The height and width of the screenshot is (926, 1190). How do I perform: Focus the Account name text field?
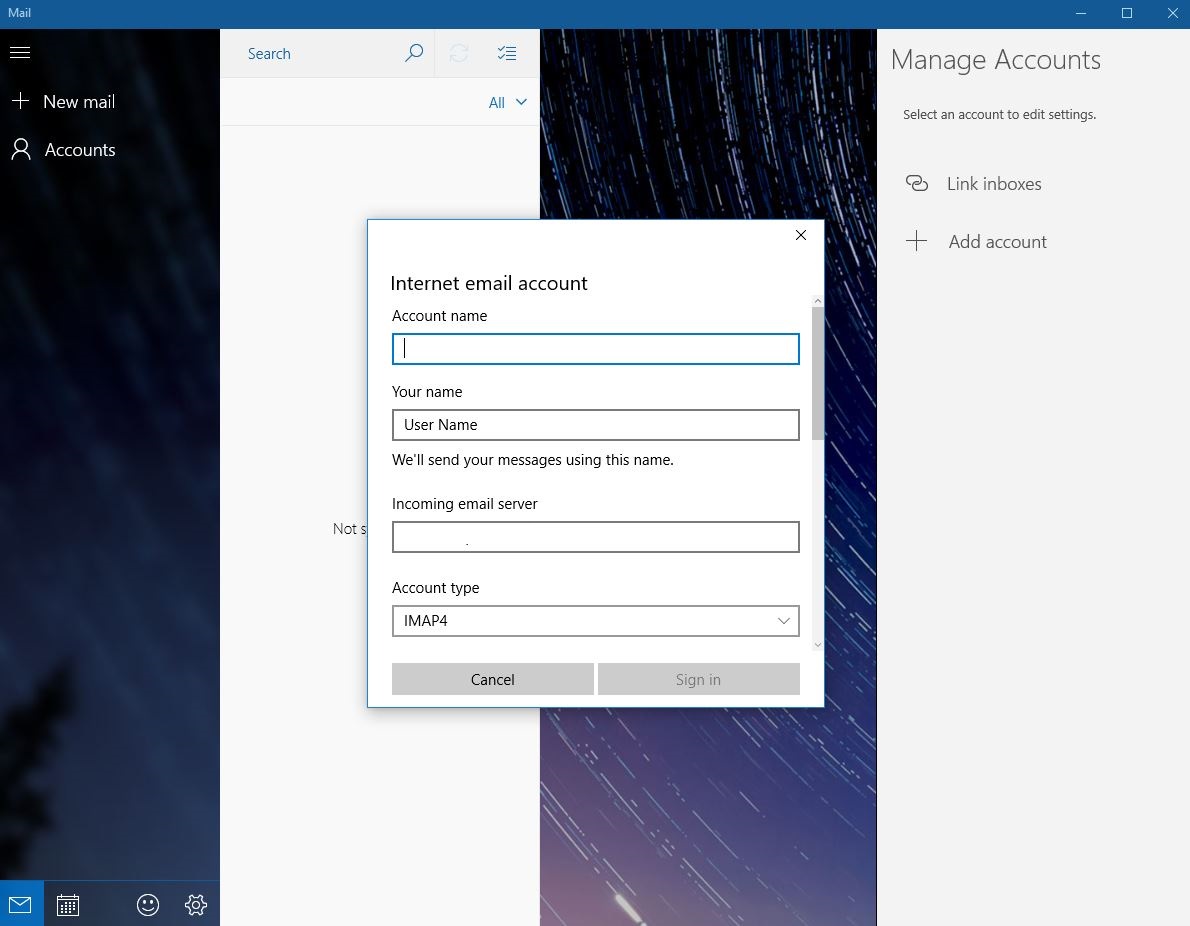point(595,349)
